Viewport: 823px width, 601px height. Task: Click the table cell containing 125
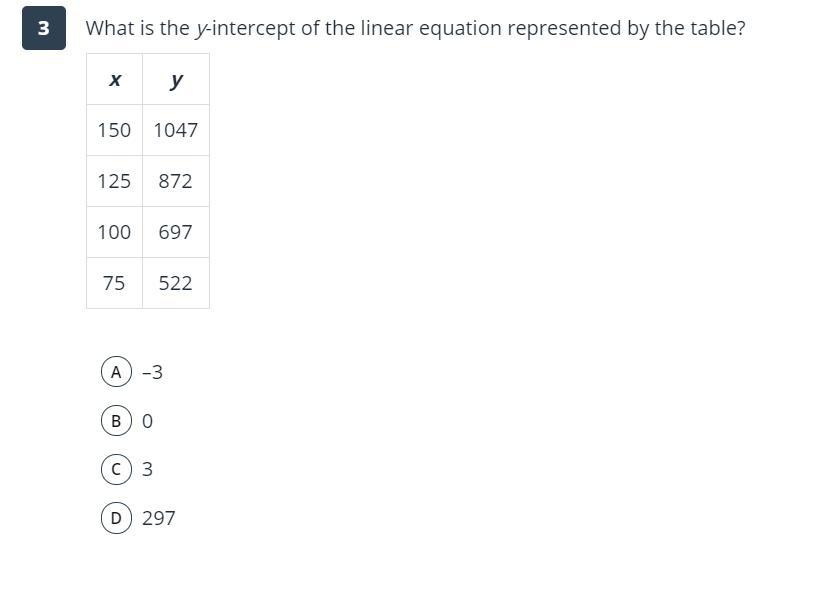click(x=114, y=181)
